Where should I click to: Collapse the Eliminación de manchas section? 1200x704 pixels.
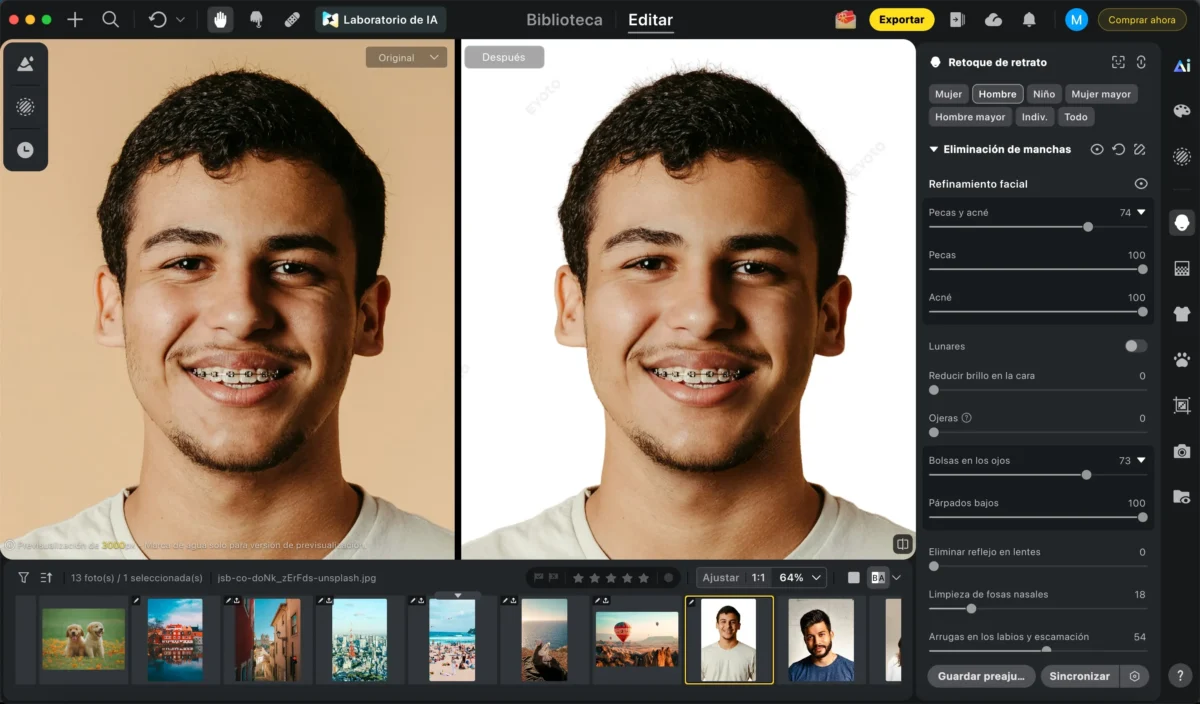934,150
